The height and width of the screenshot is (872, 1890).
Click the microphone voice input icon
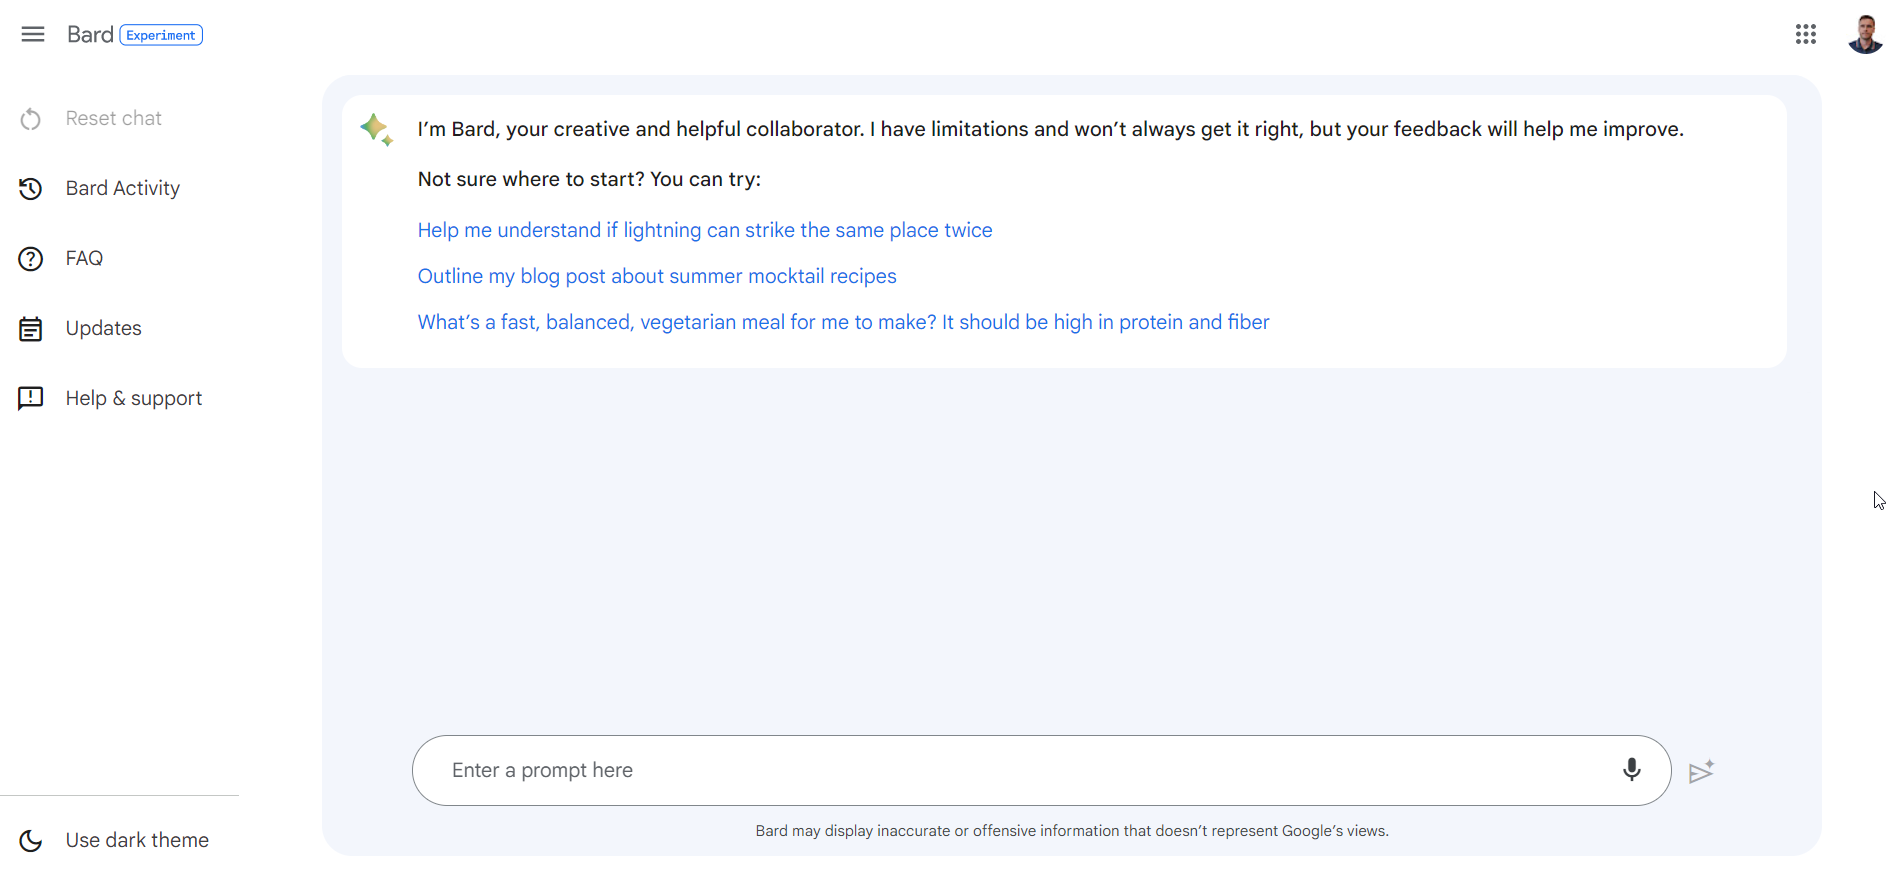coord(1632,770)
